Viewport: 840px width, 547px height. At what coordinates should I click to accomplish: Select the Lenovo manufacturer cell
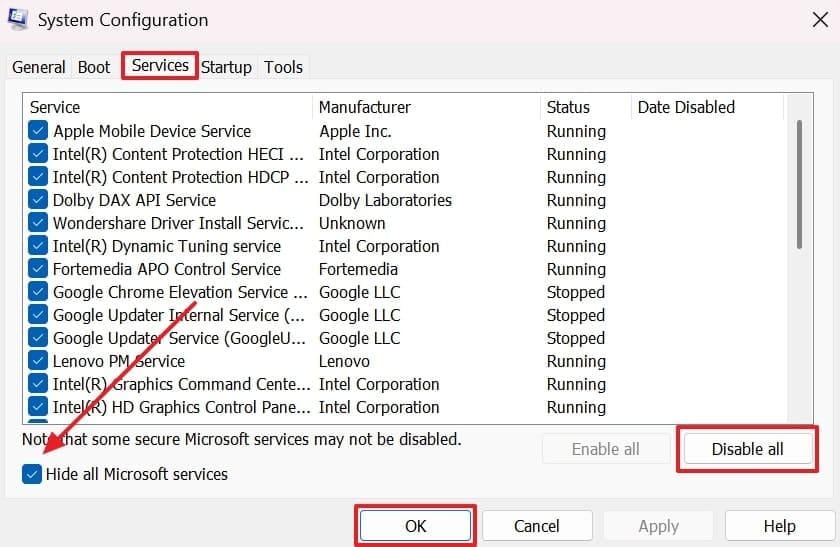[x=344, y=361]
